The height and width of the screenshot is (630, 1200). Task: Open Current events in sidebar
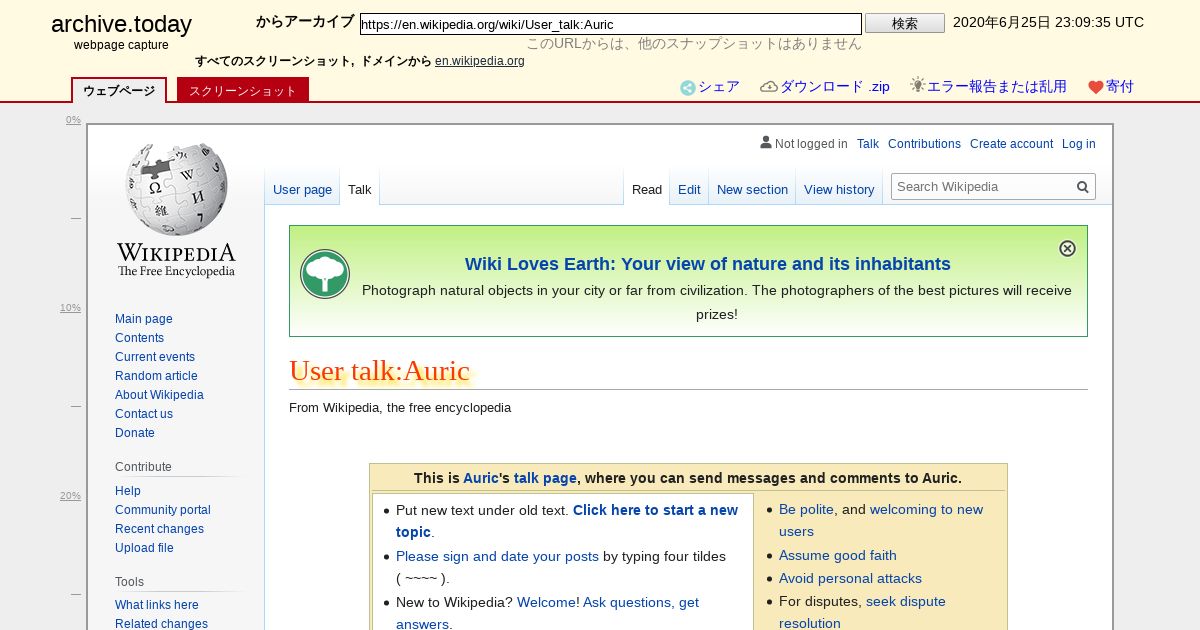pos(155,357)
